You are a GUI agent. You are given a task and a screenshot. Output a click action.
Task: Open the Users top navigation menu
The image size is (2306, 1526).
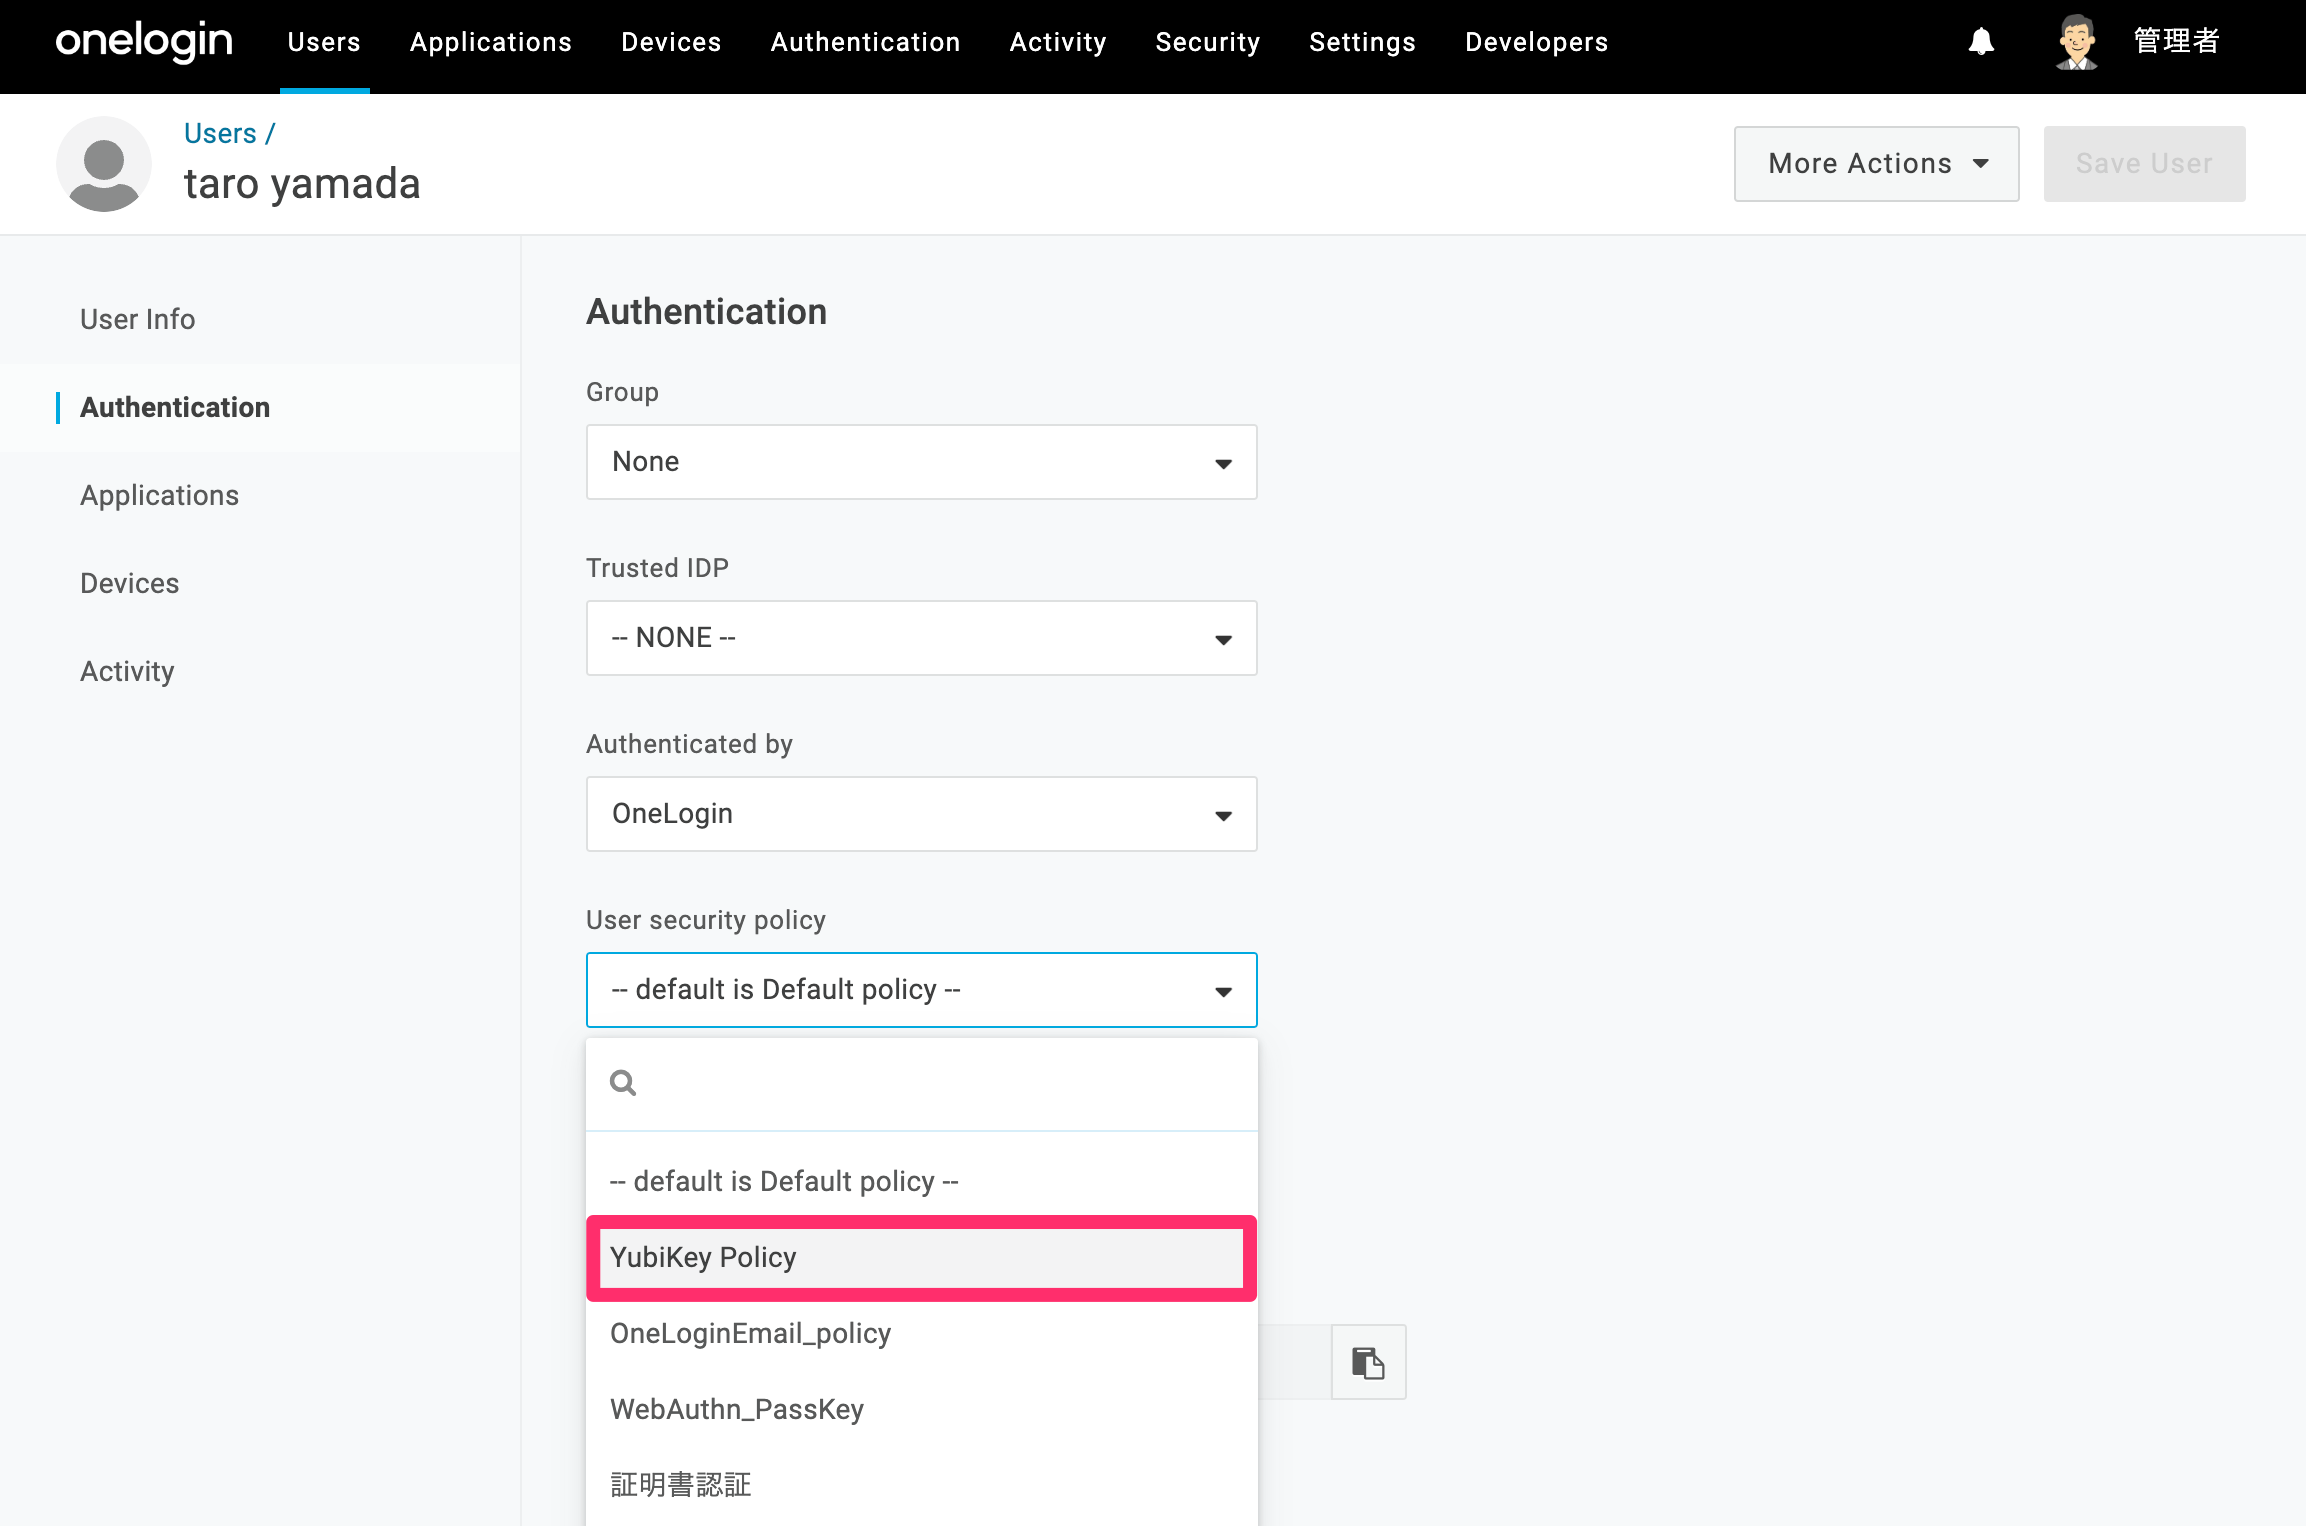click(x=324, y=42)
